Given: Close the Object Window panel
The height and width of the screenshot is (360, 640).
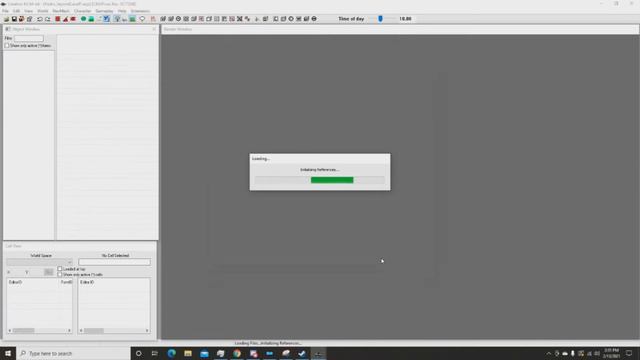Looking at the screenshot, I should [x=154, y=29].
